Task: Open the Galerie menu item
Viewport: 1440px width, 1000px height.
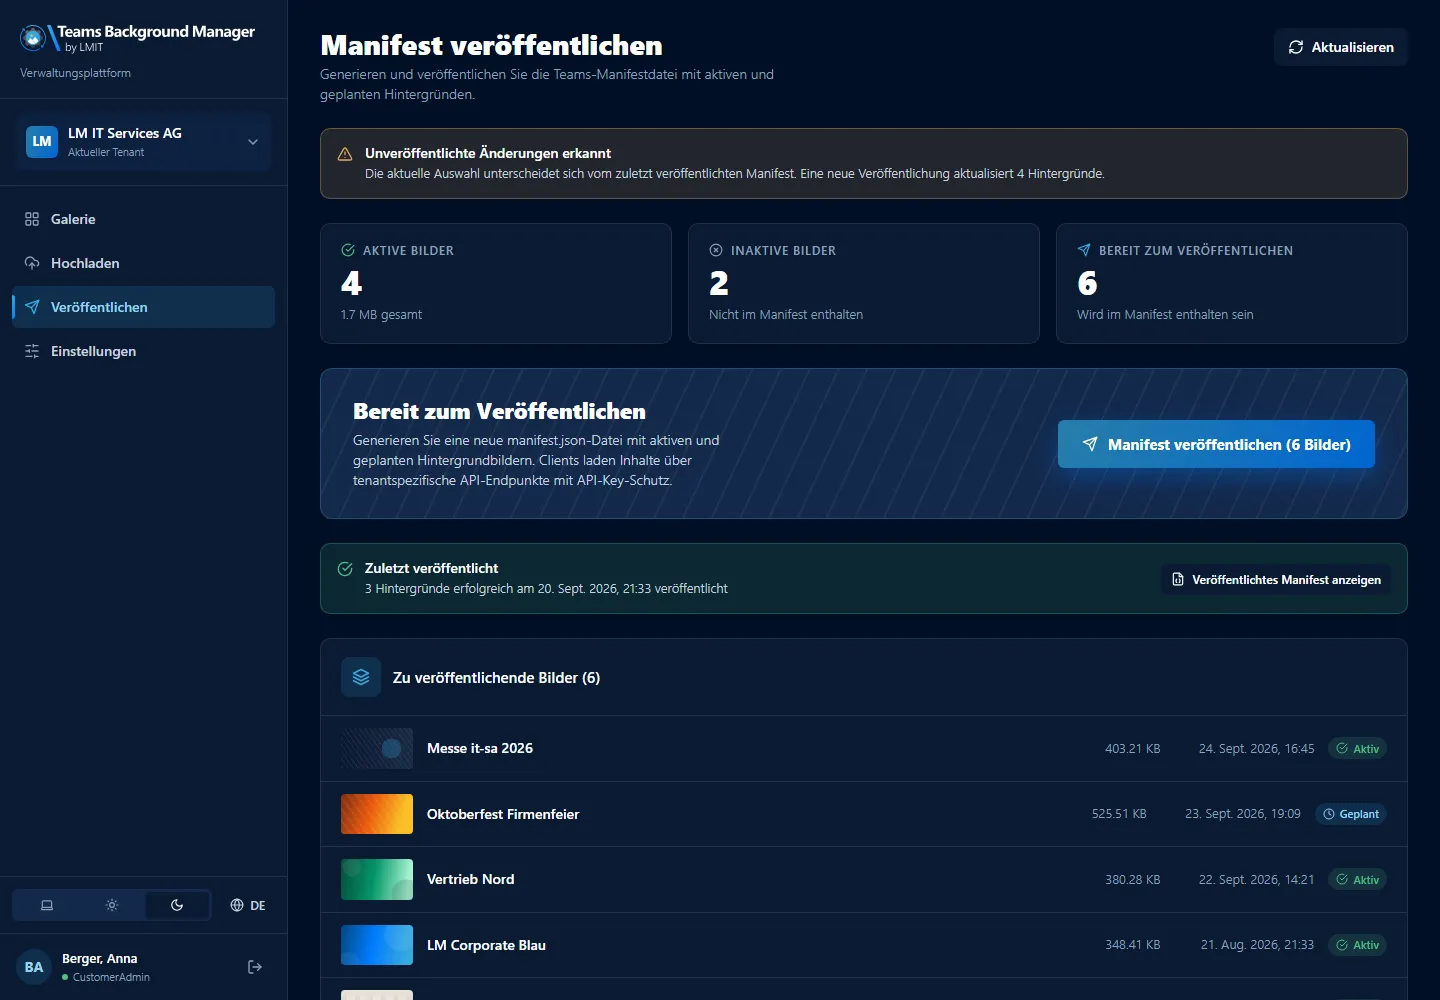Action: click(144, 219)
